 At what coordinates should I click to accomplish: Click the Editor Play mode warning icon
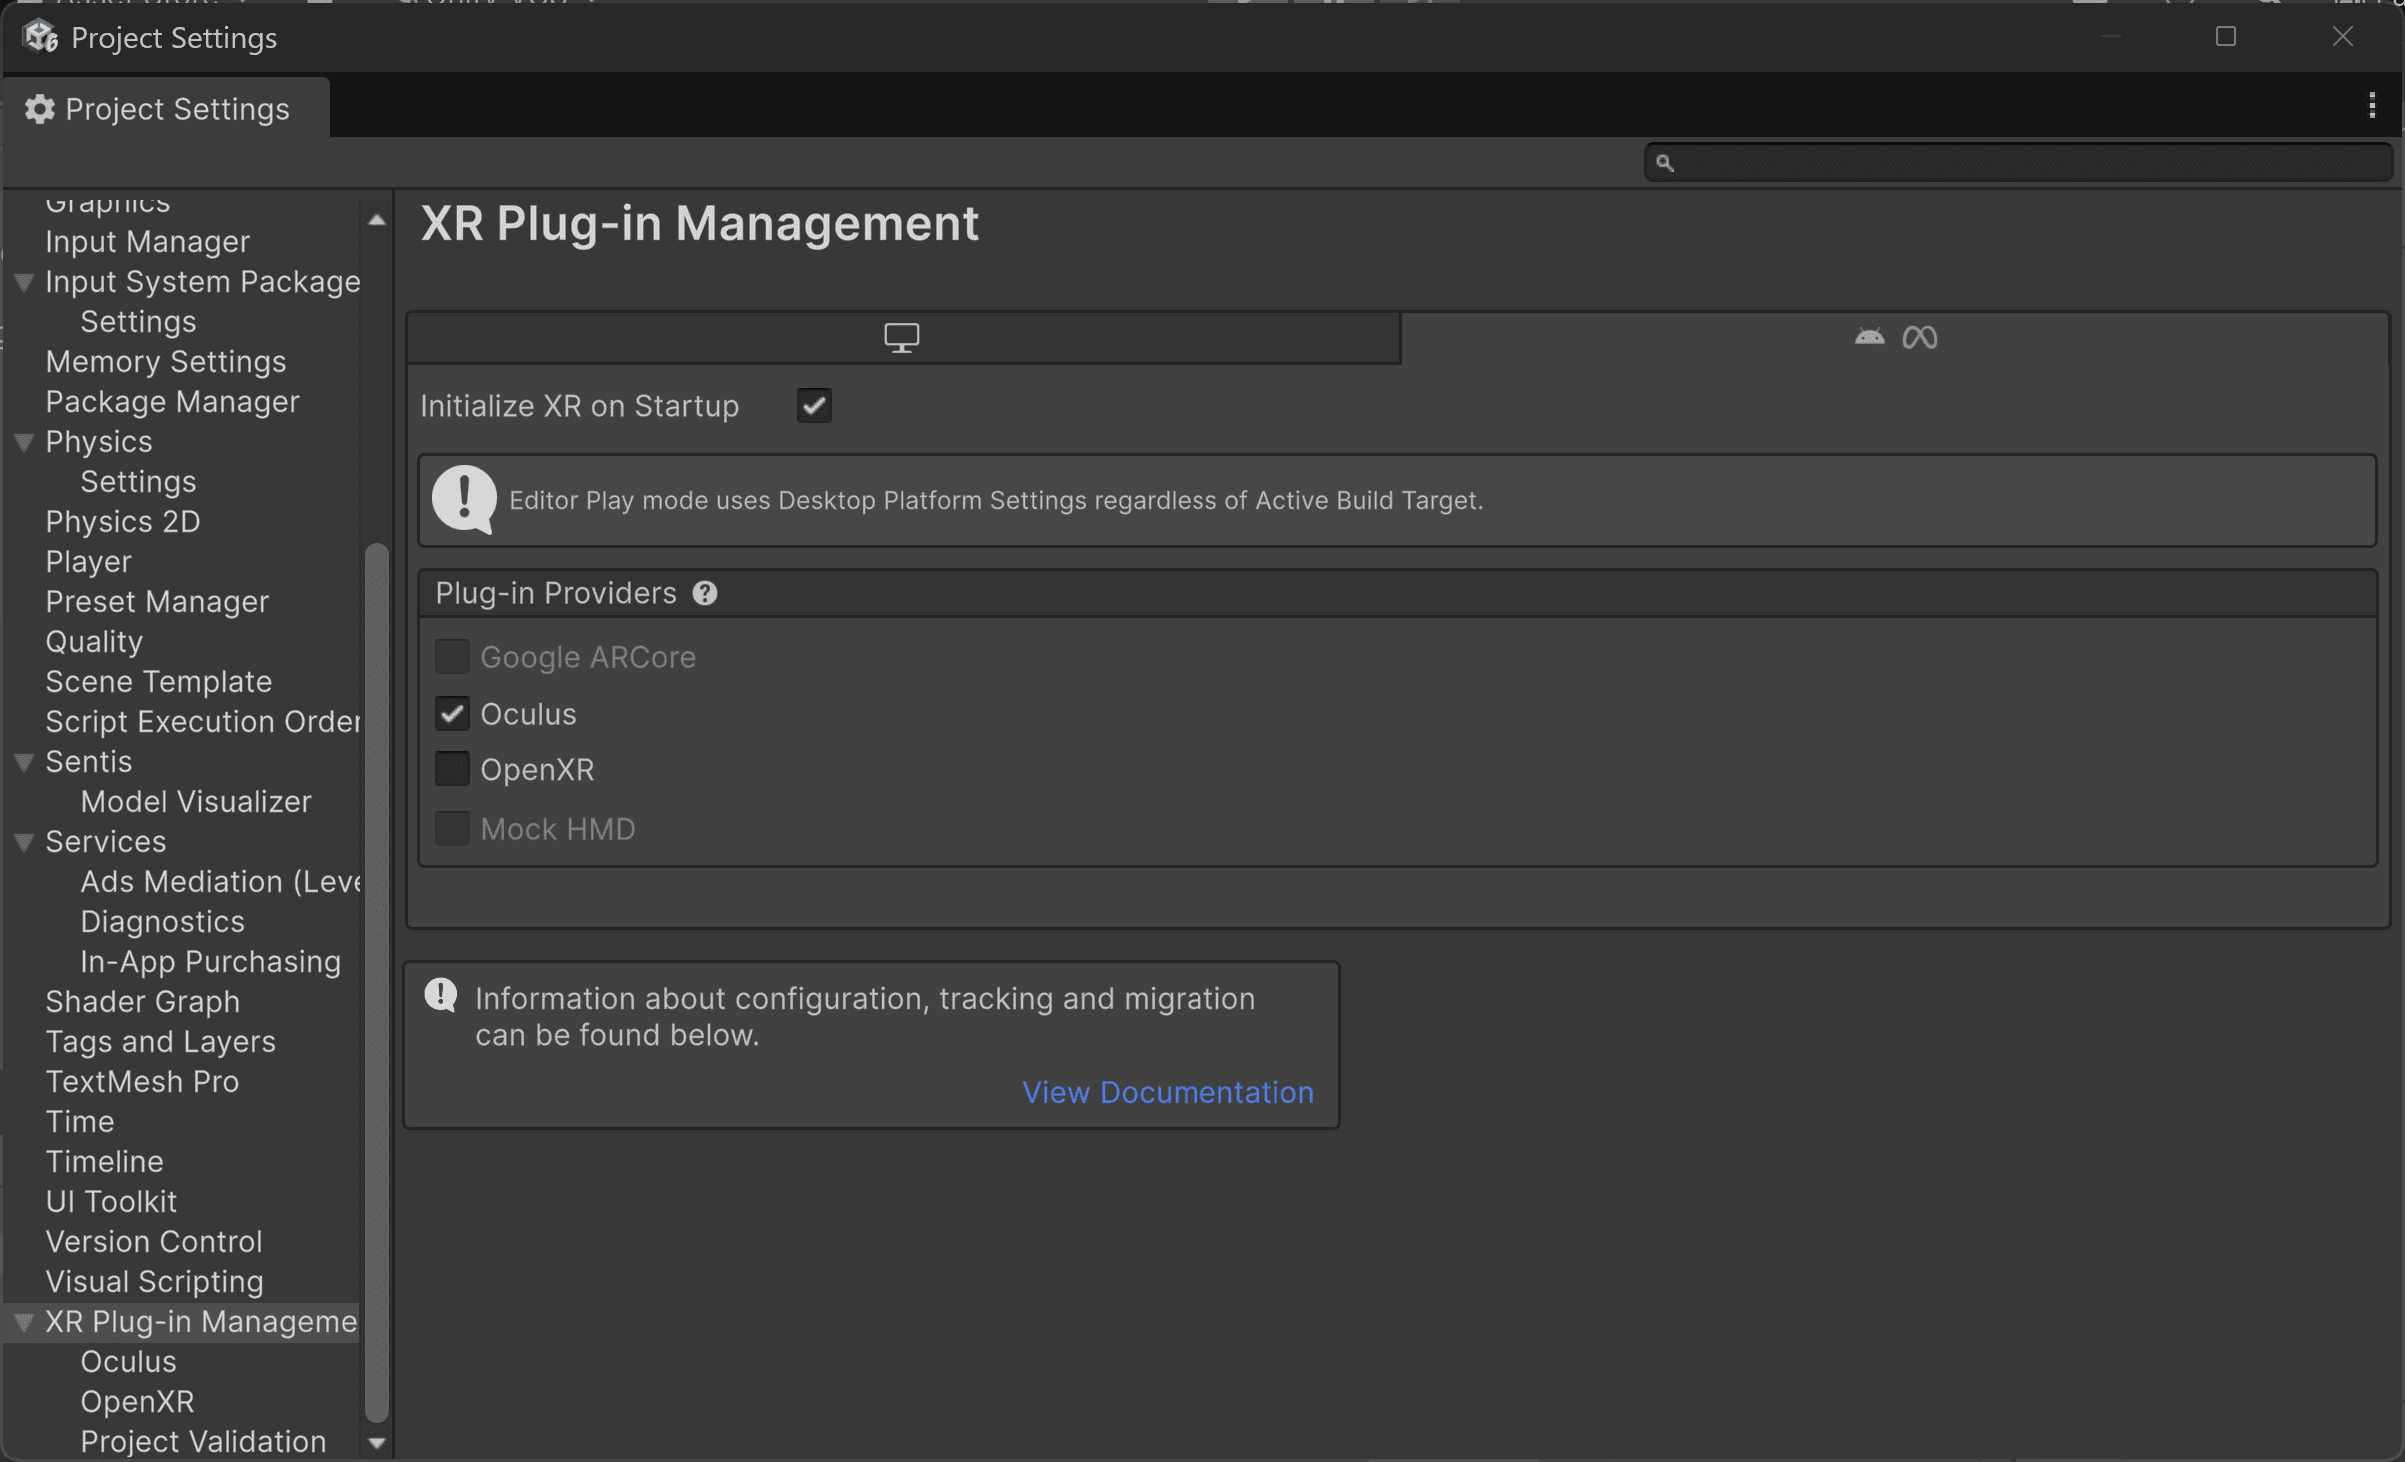coord(464,500)
